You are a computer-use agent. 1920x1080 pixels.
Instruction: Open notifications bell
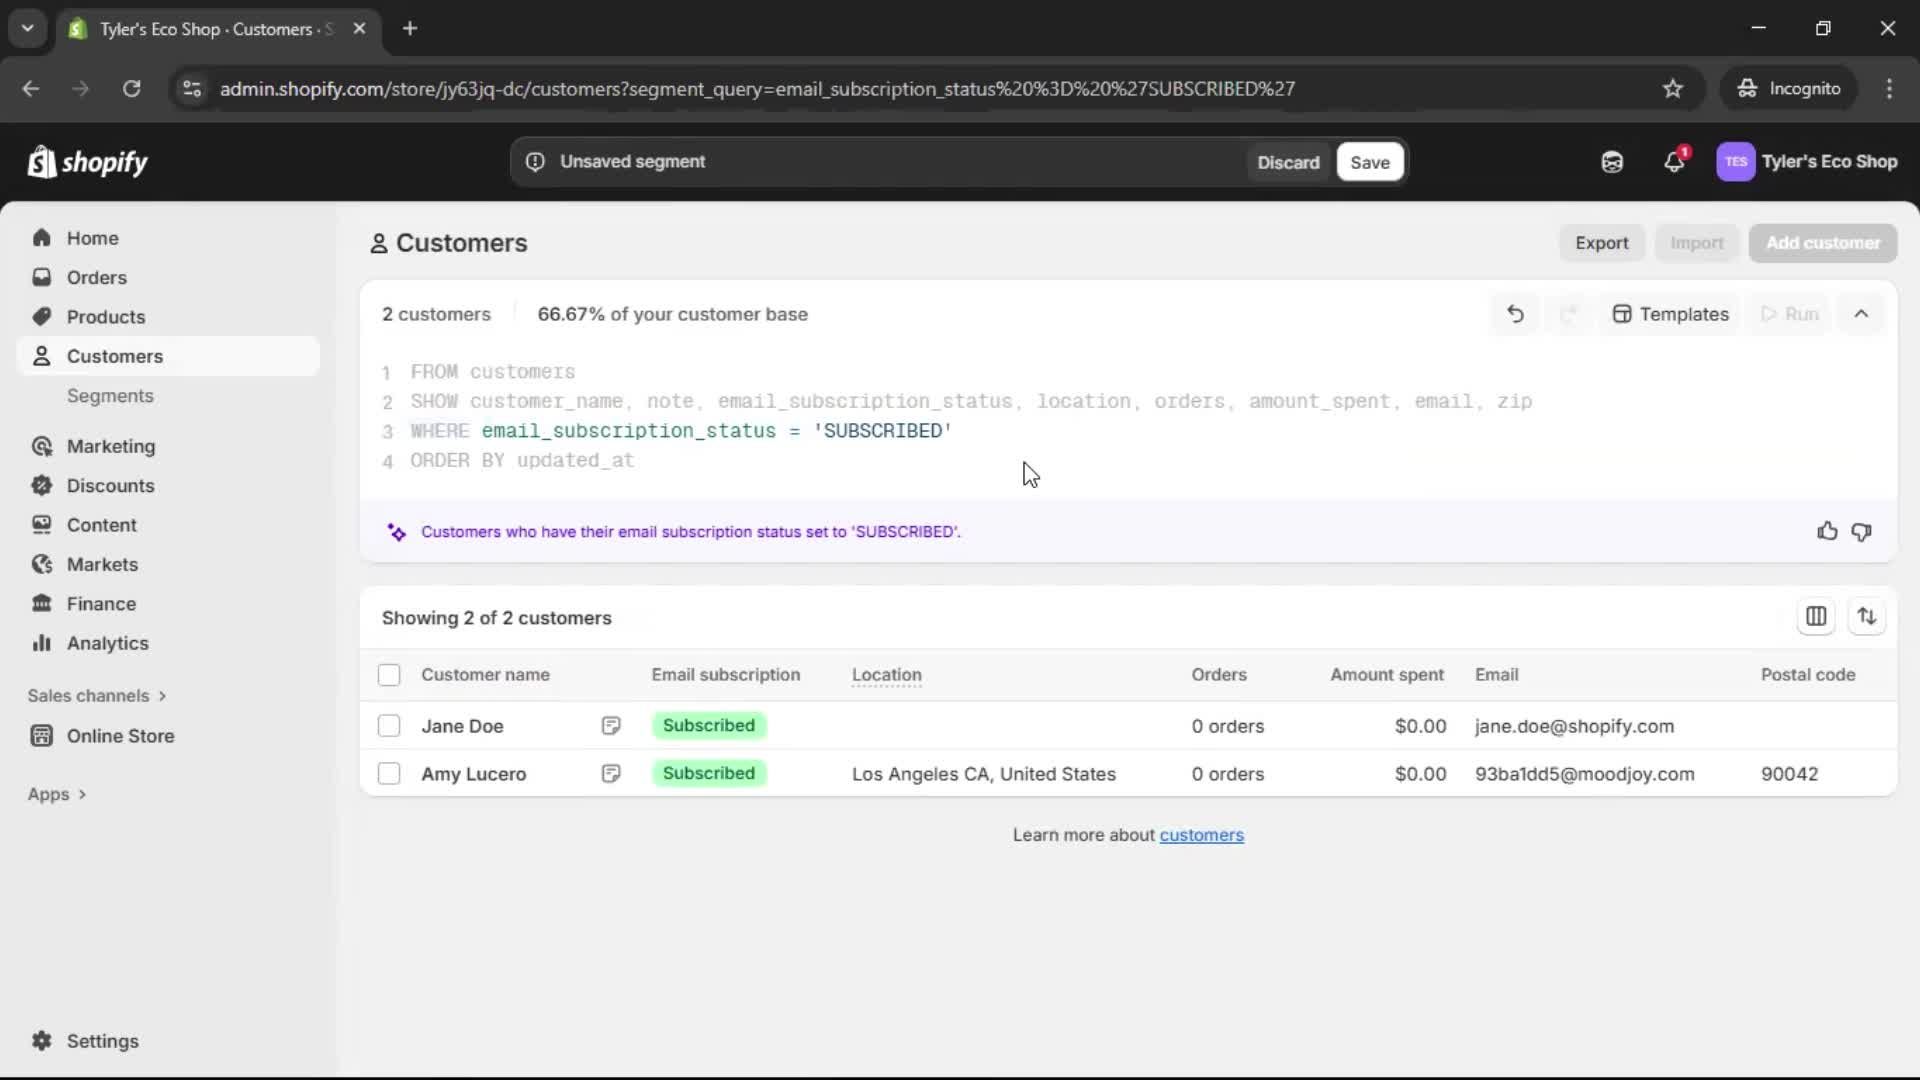(1675, 161)
